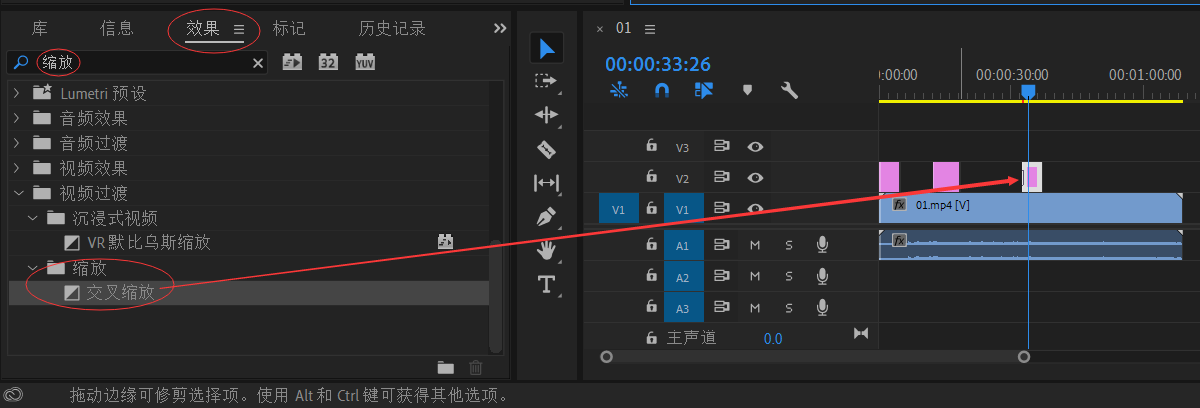Switch to the 库 tab
Screen dimensions: 1200x408
point(39,29)
